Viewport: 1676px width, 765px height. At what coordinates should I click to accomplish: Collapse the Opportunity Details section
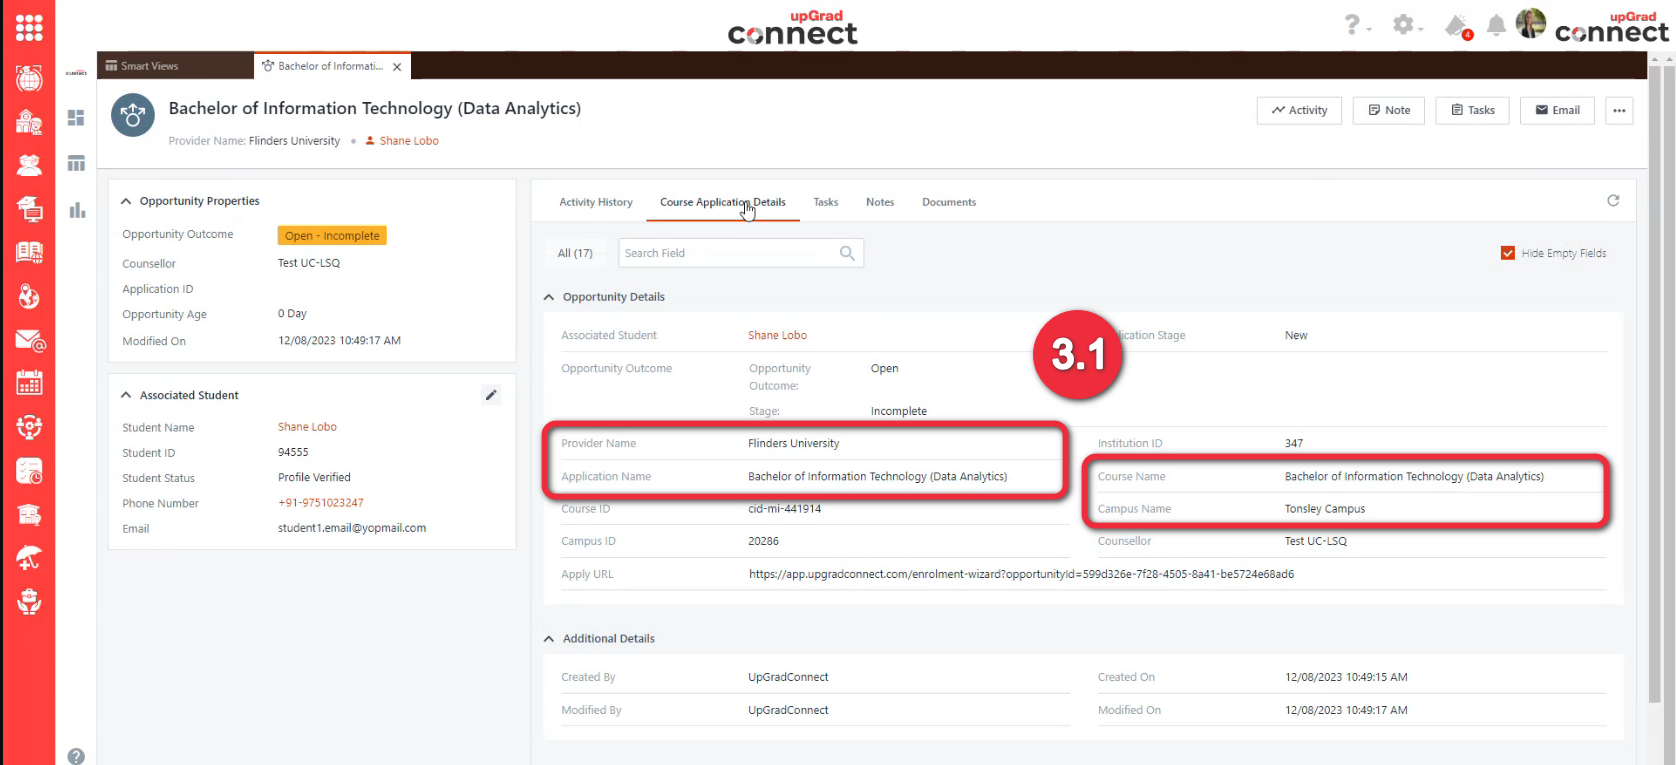click(x=549, y=297)
